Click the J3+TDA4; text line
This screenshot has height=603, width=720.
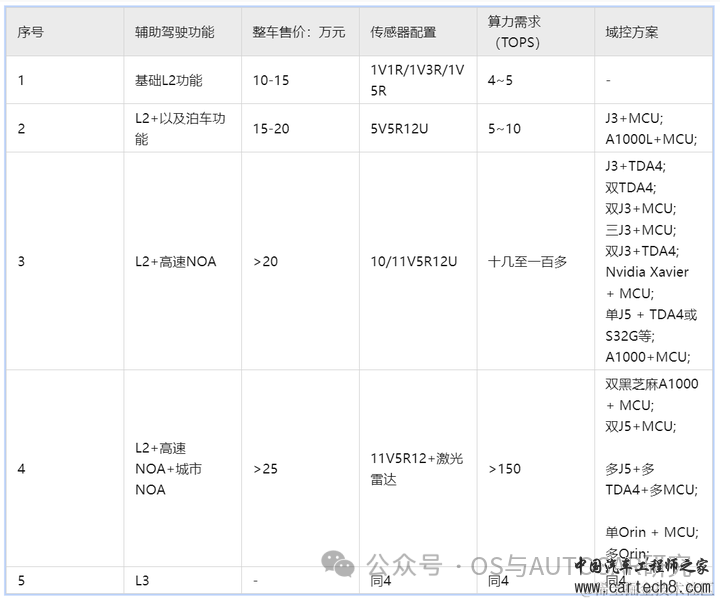[636, 166]
